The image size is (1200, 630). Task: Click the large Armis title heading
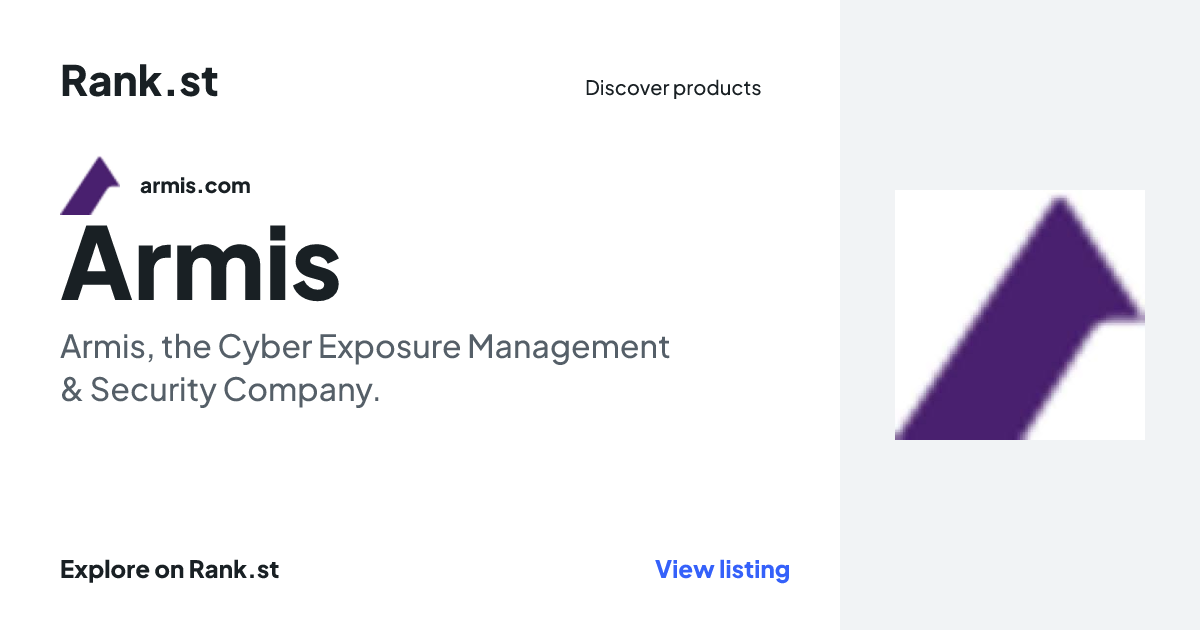[200, 263]
